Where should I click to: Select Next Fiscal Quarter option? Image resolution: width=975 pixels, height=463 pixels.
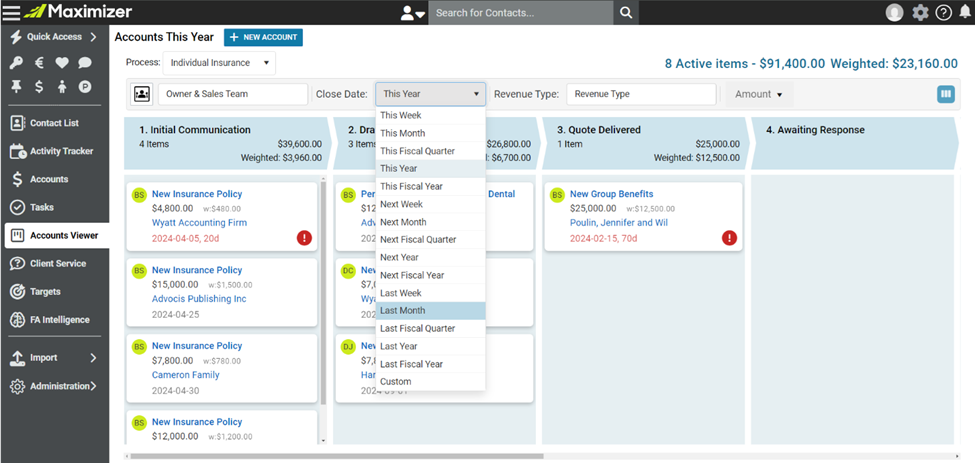click(430, 239)
